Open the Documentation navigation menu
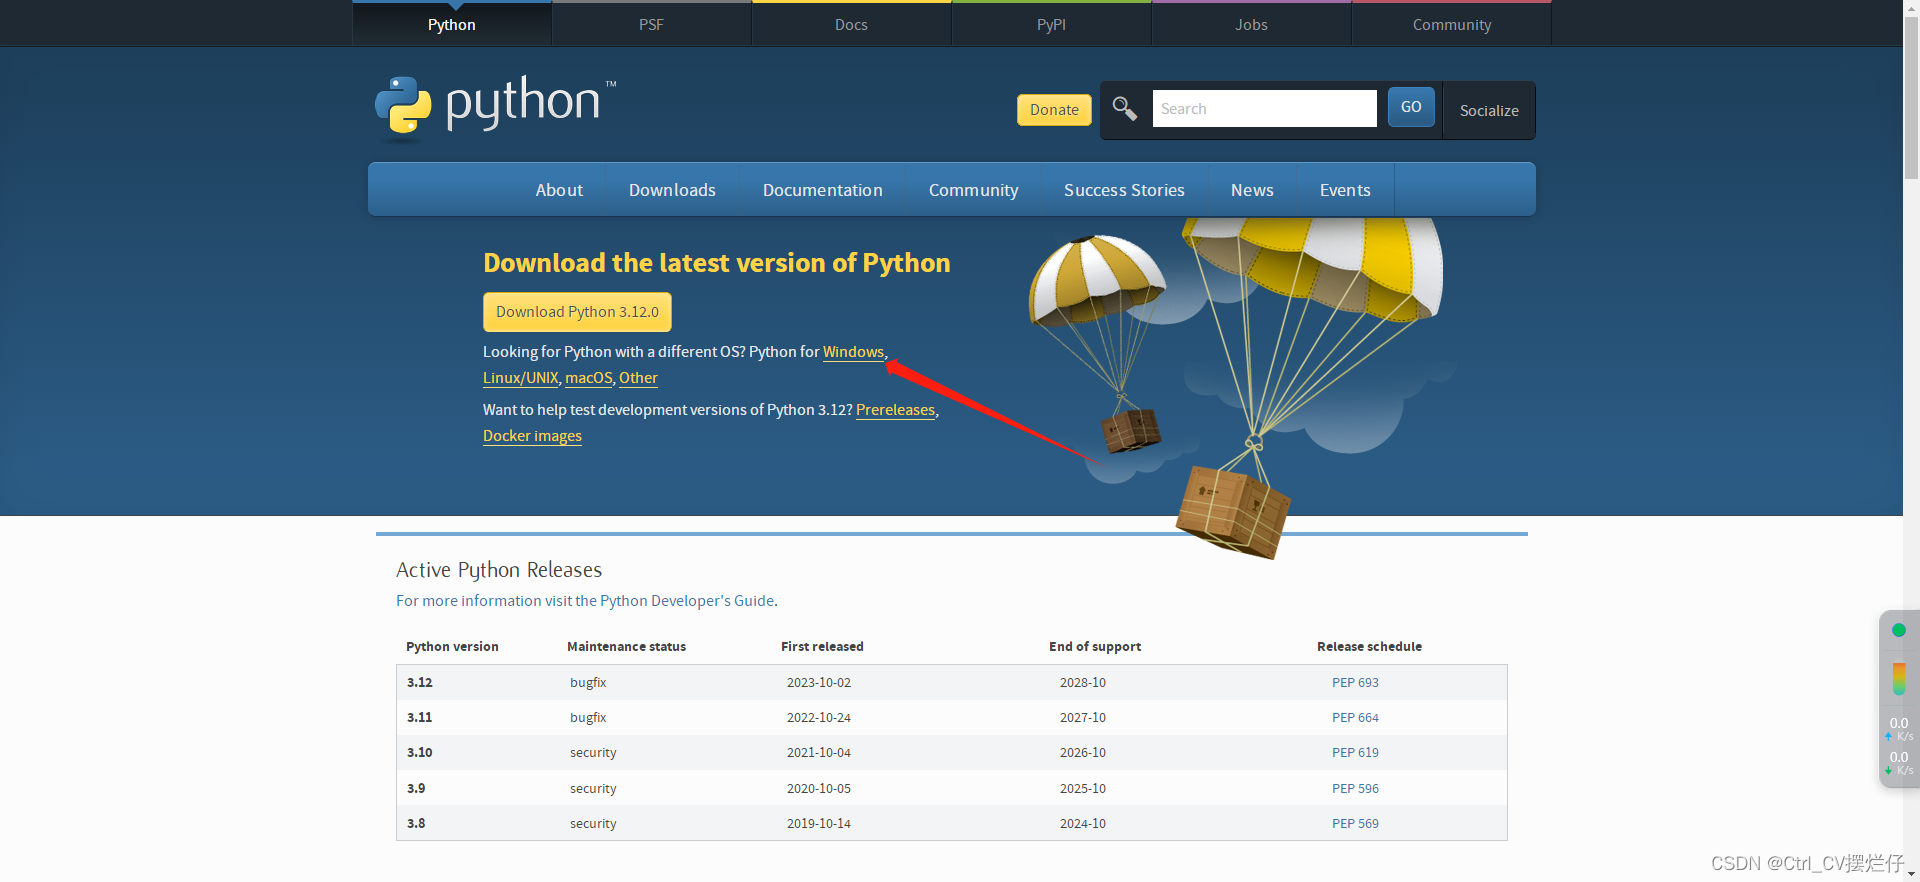The image size is (1920, 882). [x=823, y=190]
